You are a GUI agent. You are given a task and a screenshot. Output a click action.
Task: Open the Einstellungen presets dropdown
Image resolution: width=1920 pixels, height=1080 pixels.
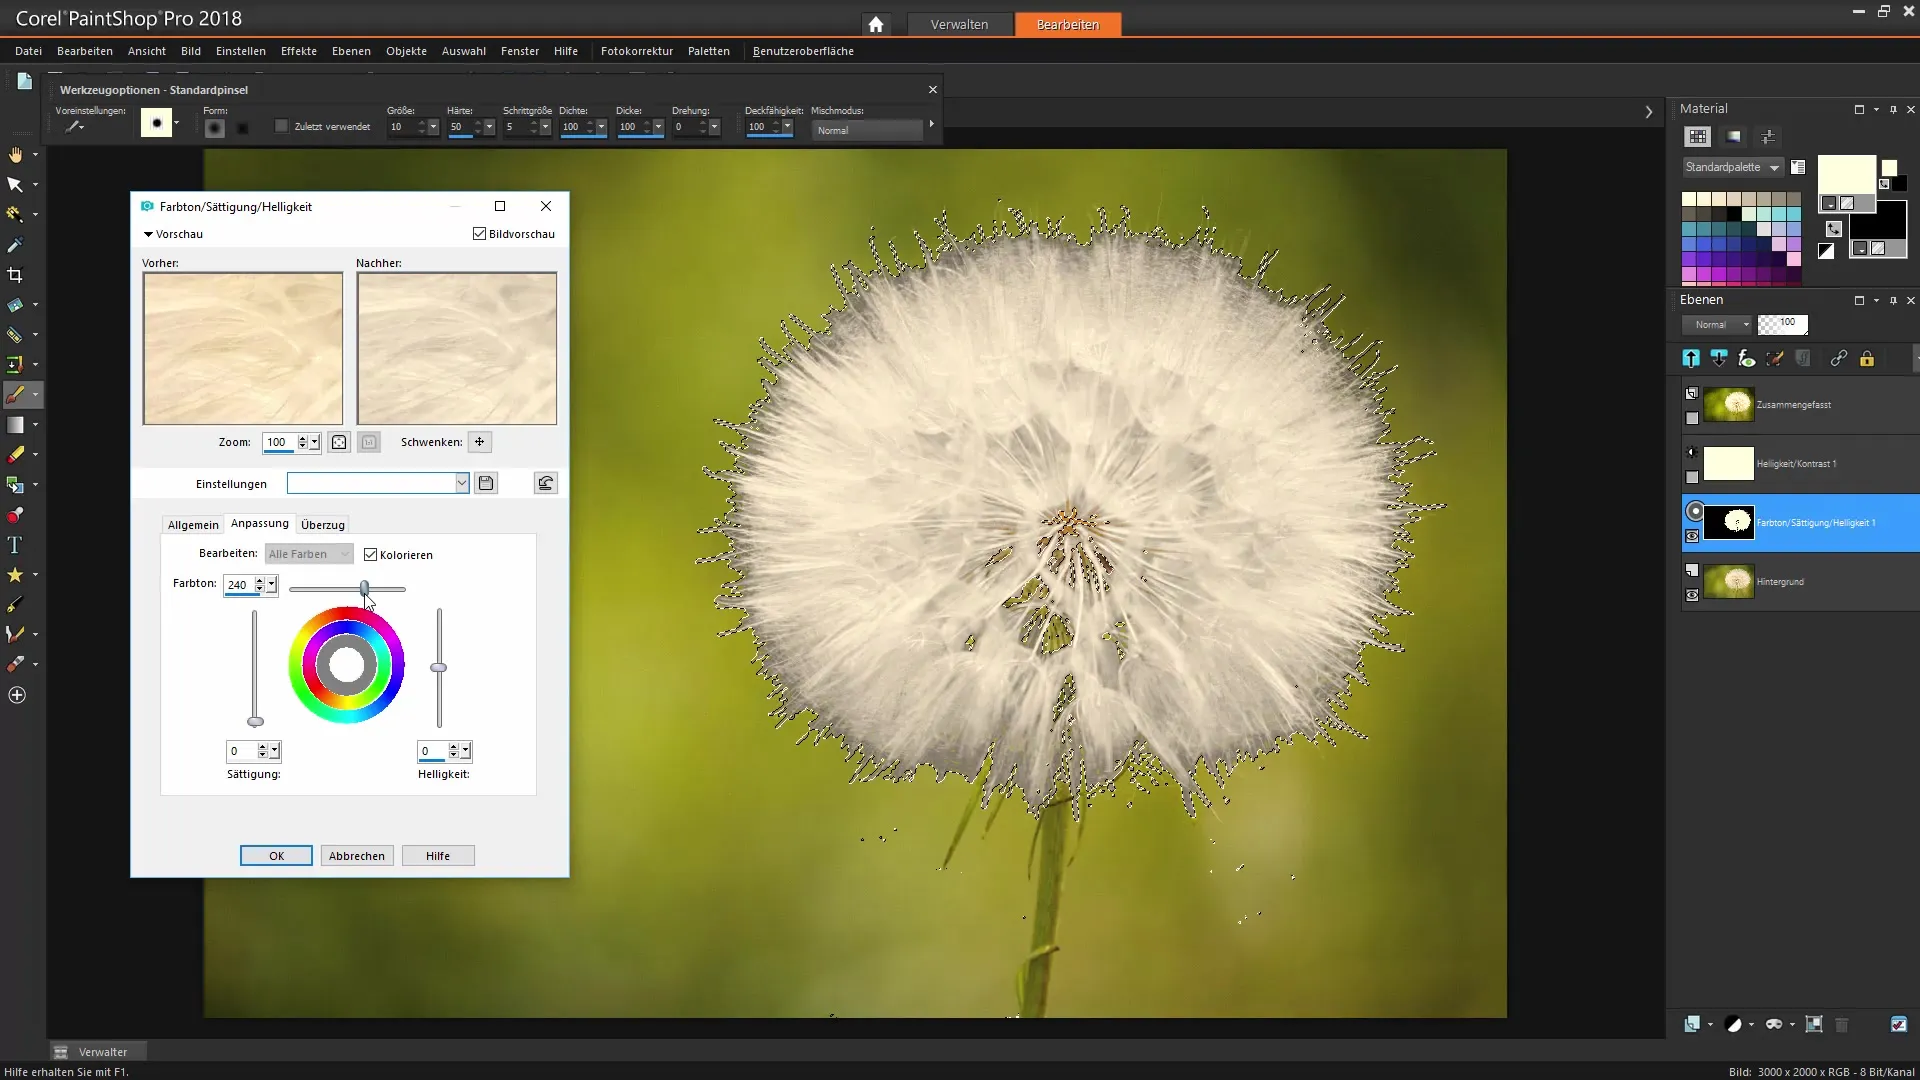point(461,483)
